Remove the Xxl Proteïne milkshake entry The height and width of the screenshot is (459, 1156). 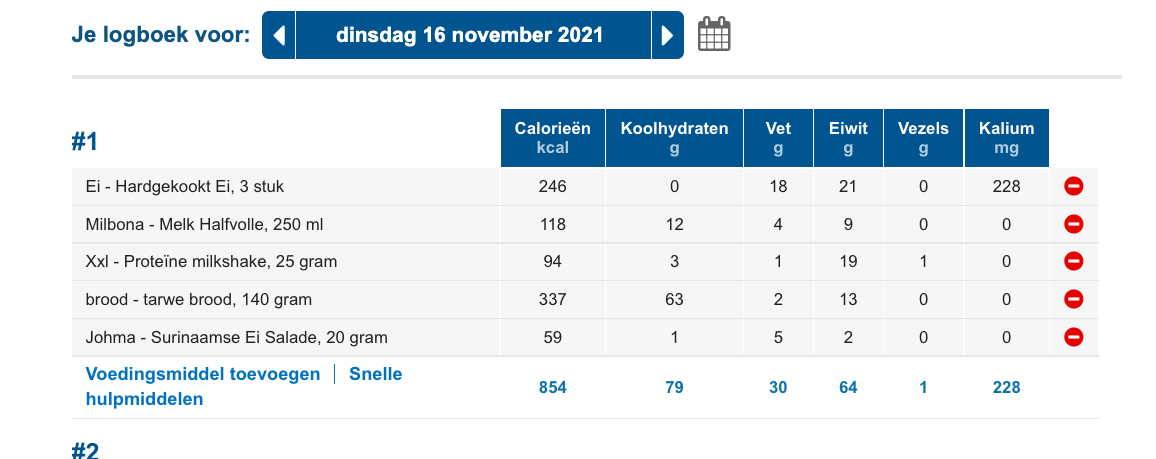click(x=1074, y=262)
